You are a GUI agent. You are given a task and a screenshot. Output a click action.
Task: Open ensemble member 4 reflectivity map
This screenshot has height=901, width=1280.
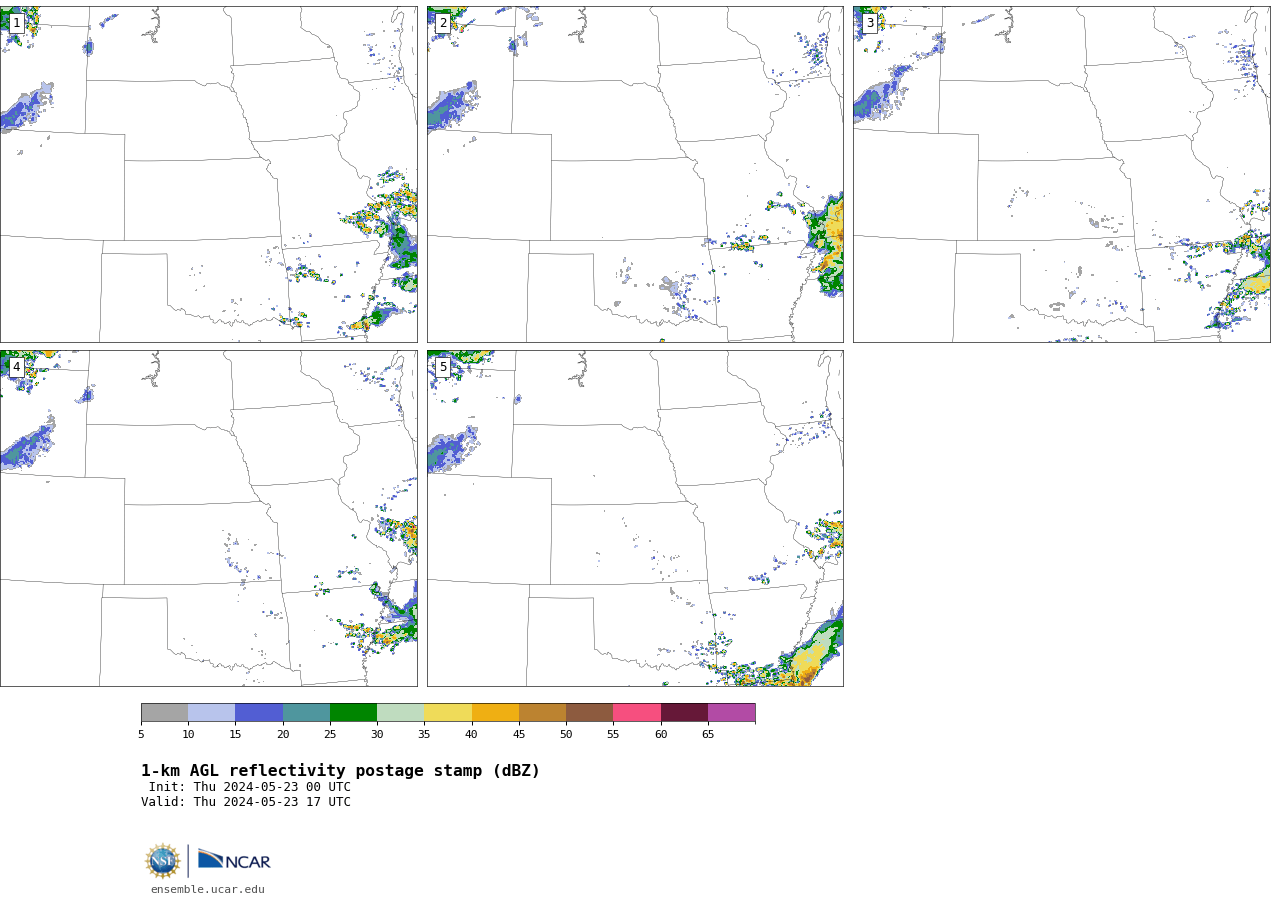pyautogui.click(x=209, y=518)
